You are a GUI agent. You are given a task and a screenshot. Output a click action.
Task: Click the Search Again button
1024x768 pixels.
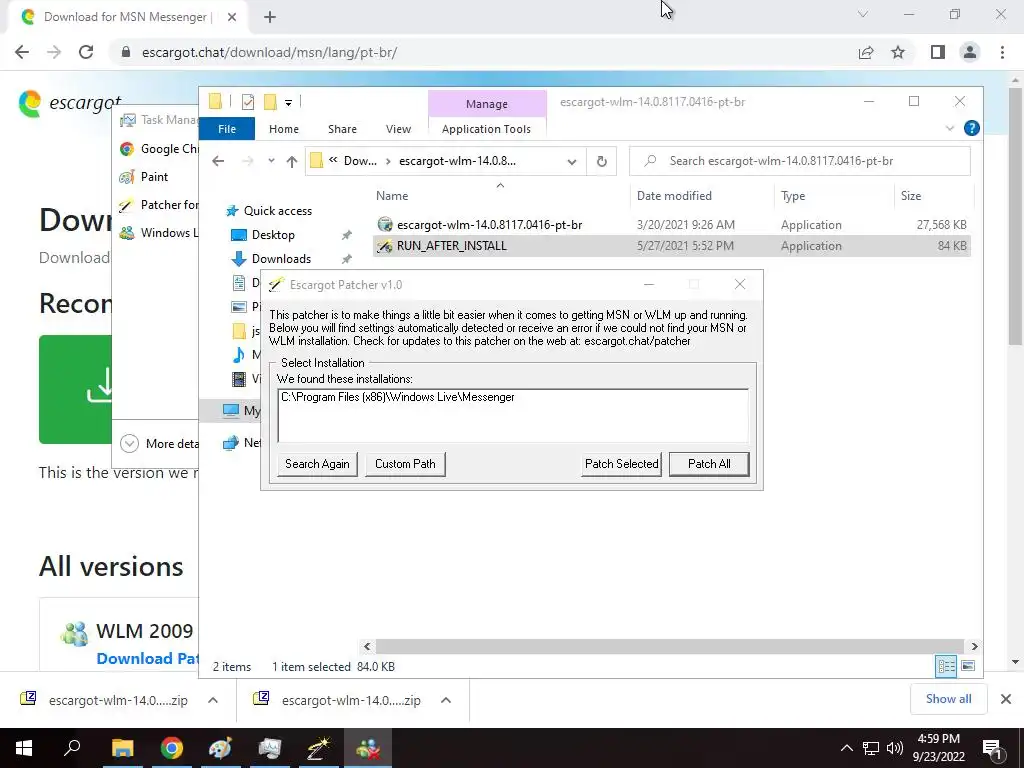click(317, 464)
